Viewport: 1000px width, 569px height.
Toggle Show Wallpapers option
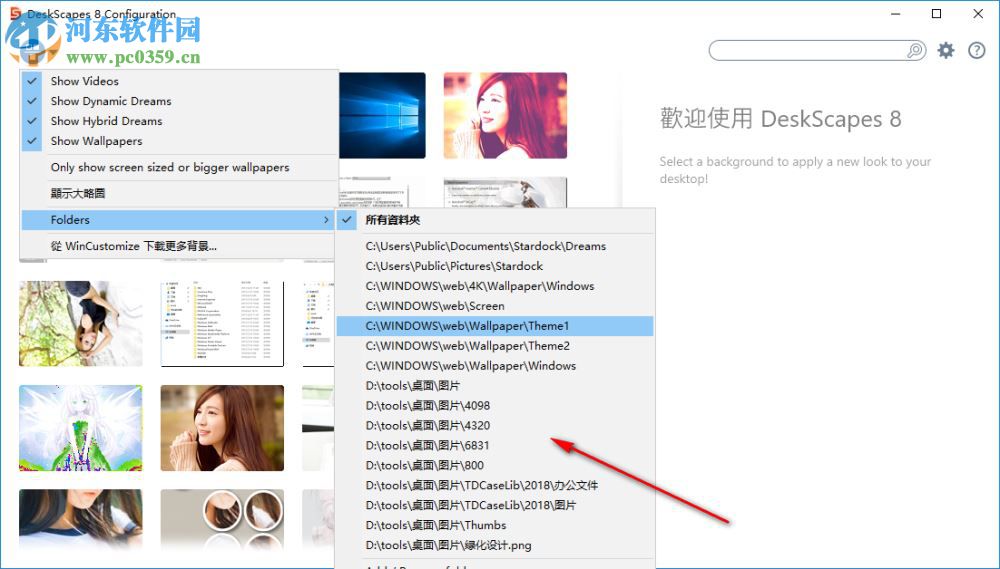[x=179, y=141]
